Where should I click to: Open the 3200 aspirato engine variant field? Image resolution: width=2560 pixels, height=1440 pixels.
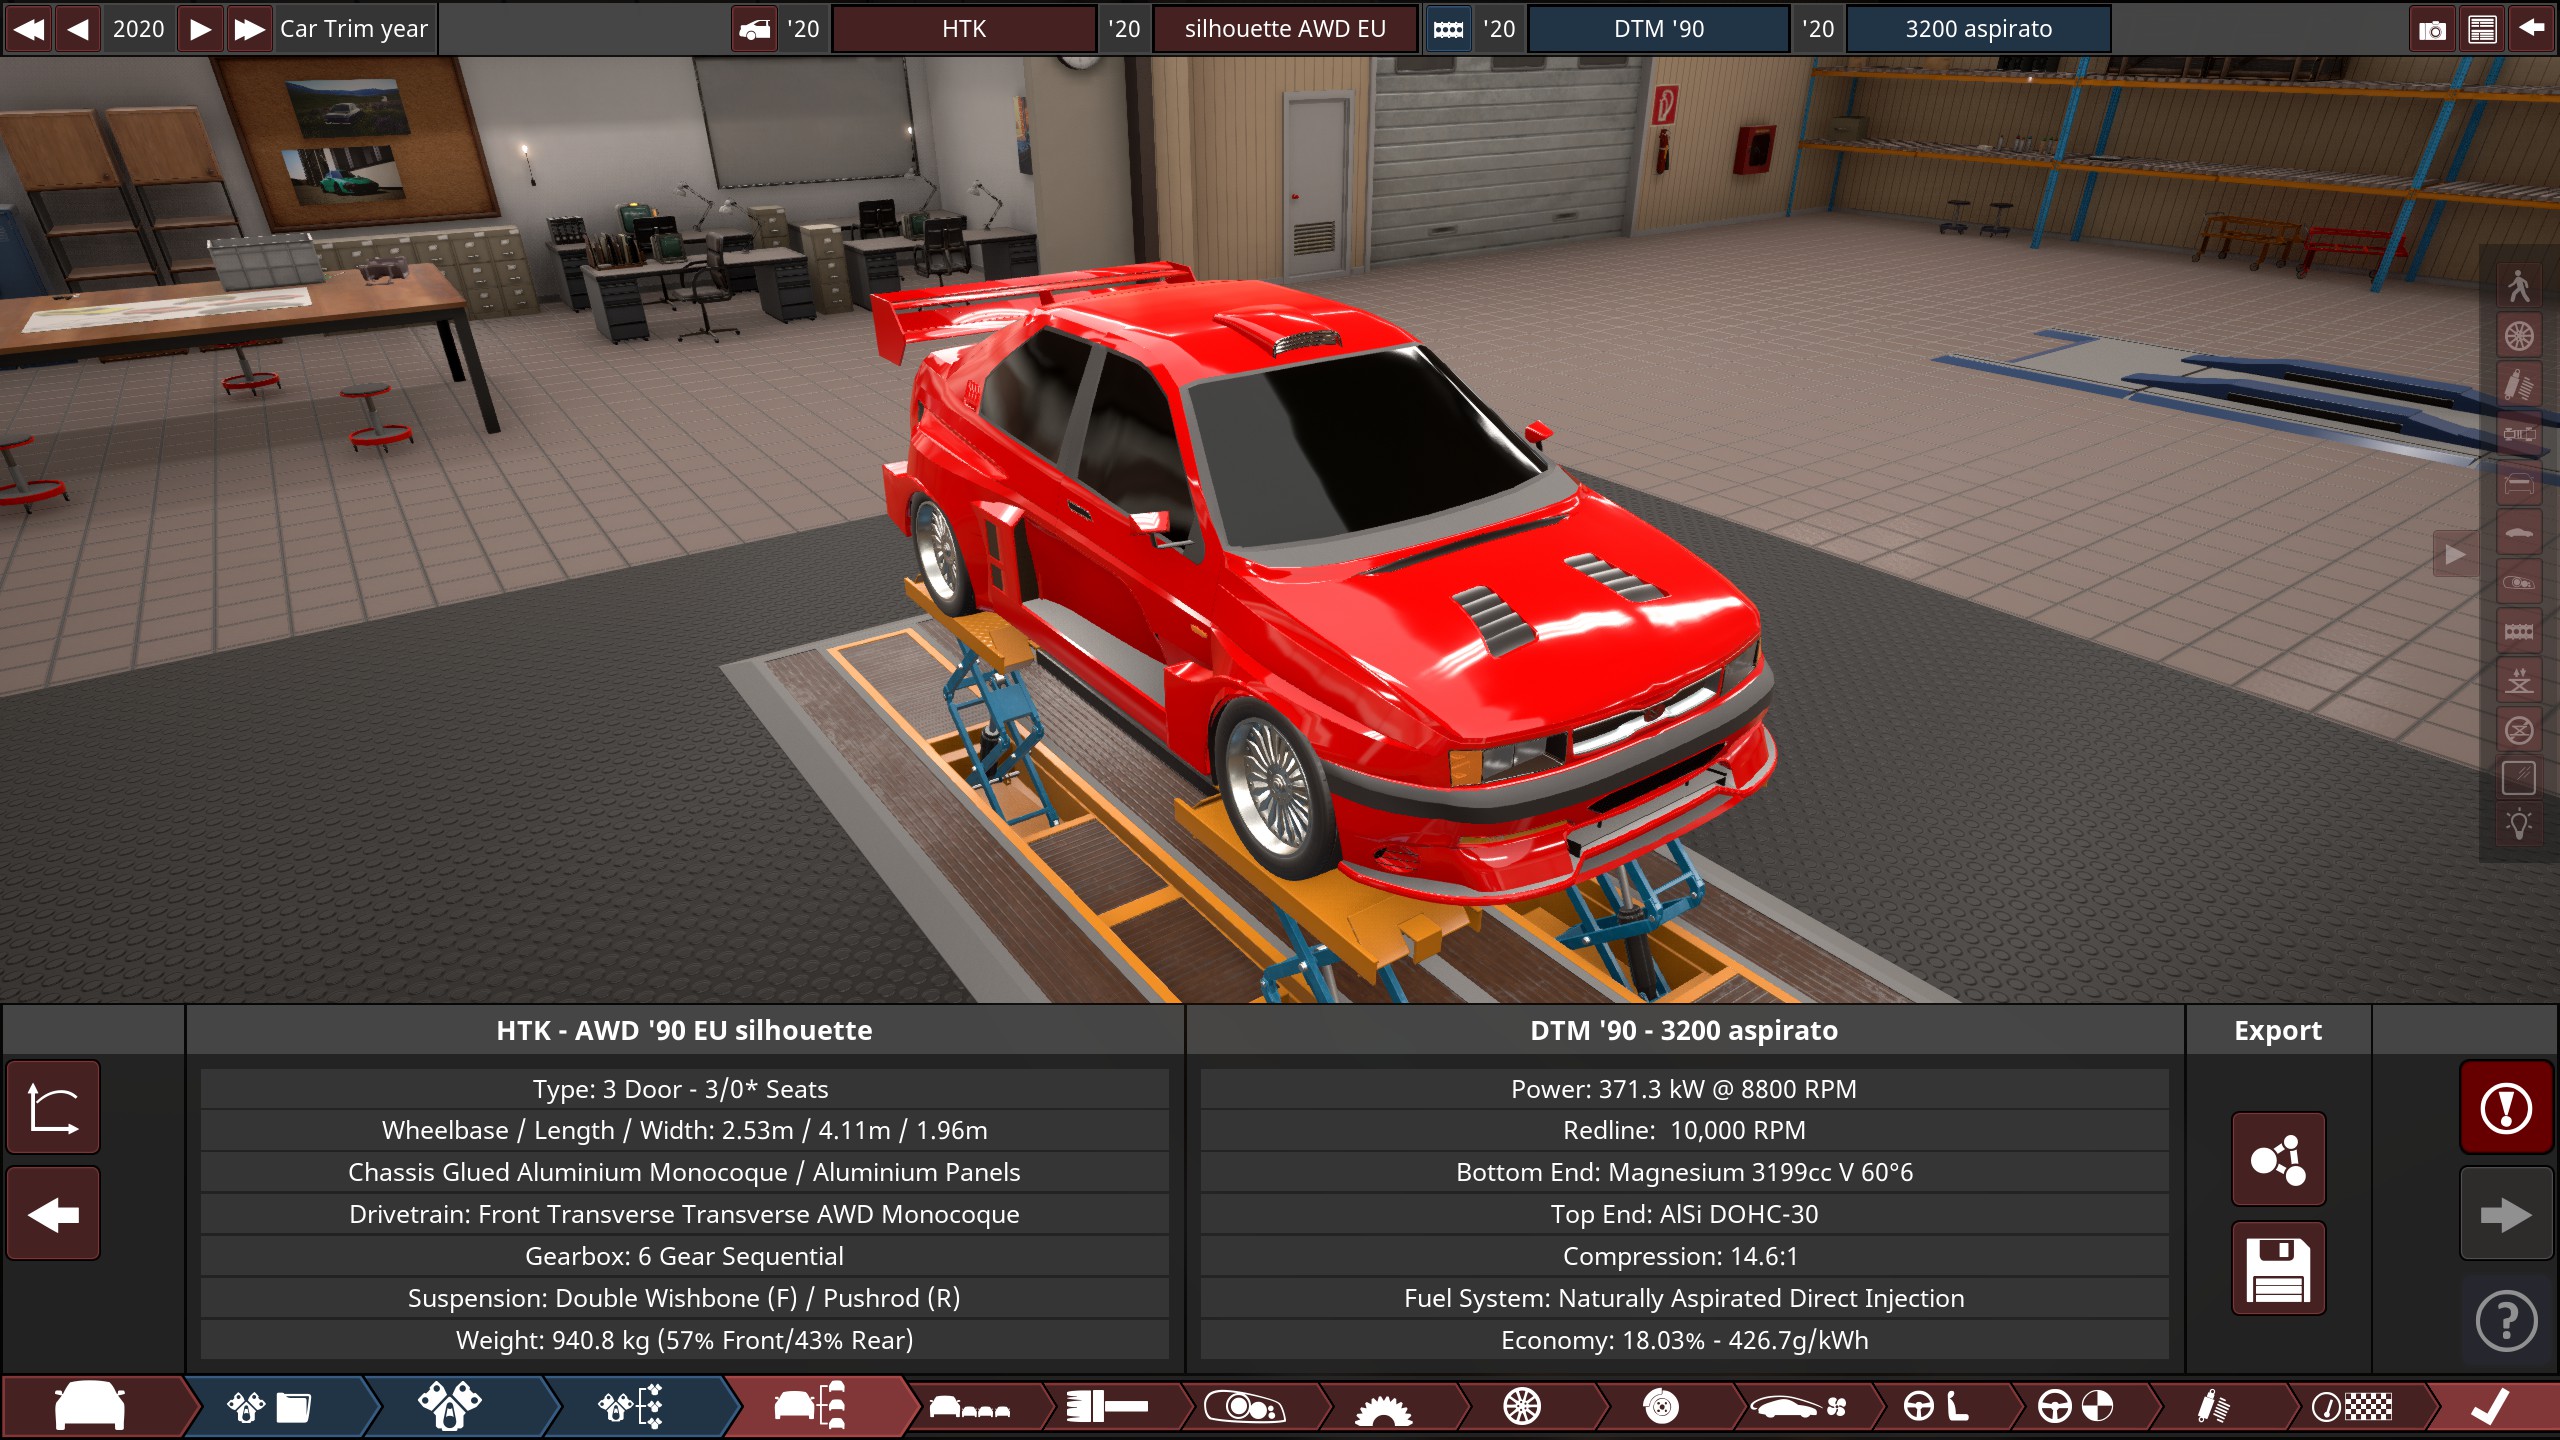click(x=1978, y=28)
